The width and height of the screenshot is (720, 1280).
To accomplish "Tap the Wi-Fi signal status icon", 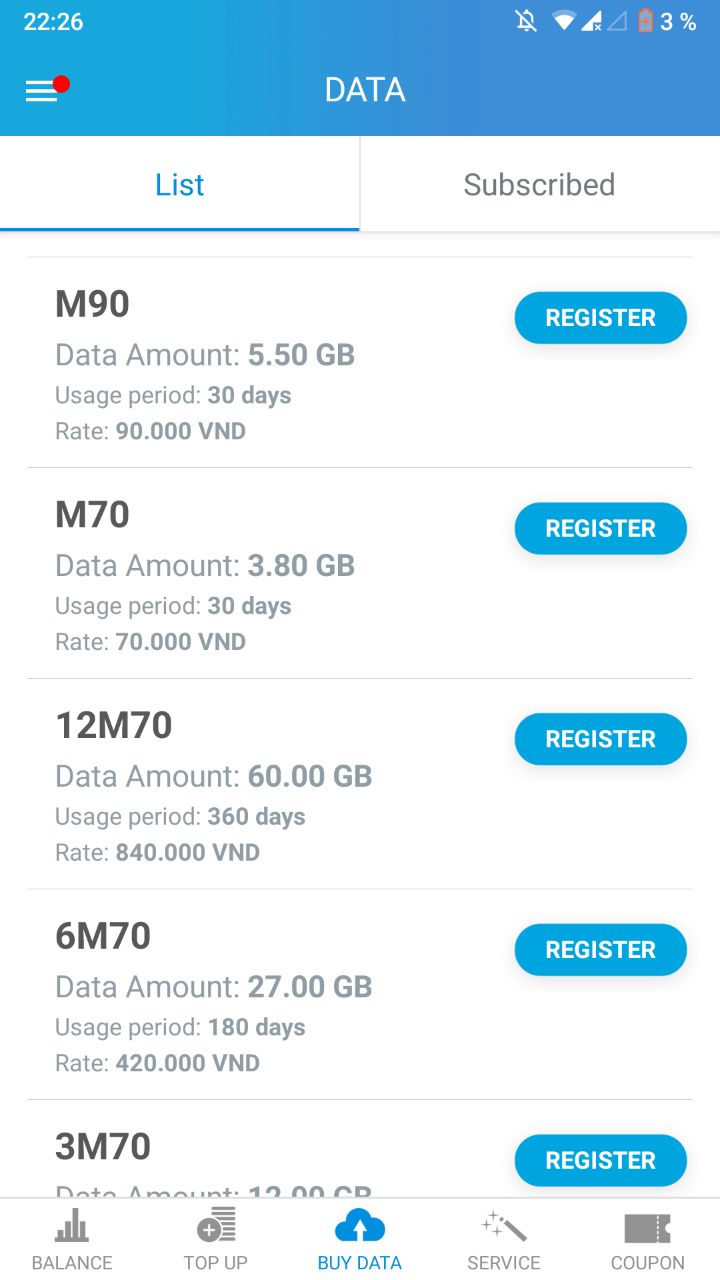I will (564, 21).
